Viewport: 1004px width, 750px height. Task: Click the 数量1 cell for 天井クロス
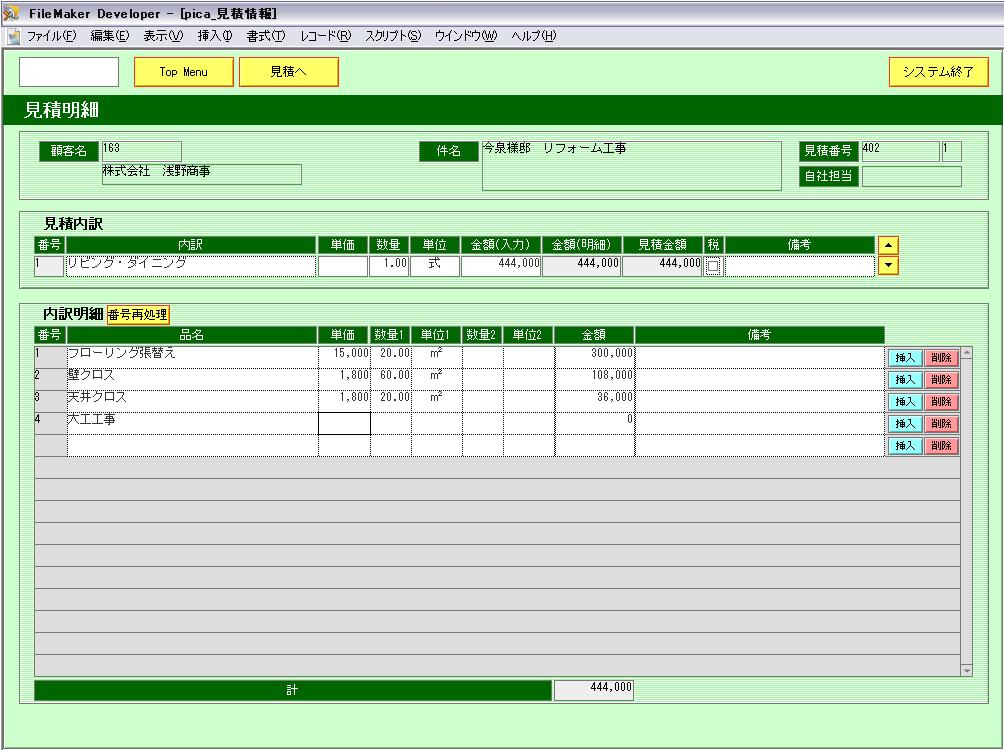[x=391, y=401]
